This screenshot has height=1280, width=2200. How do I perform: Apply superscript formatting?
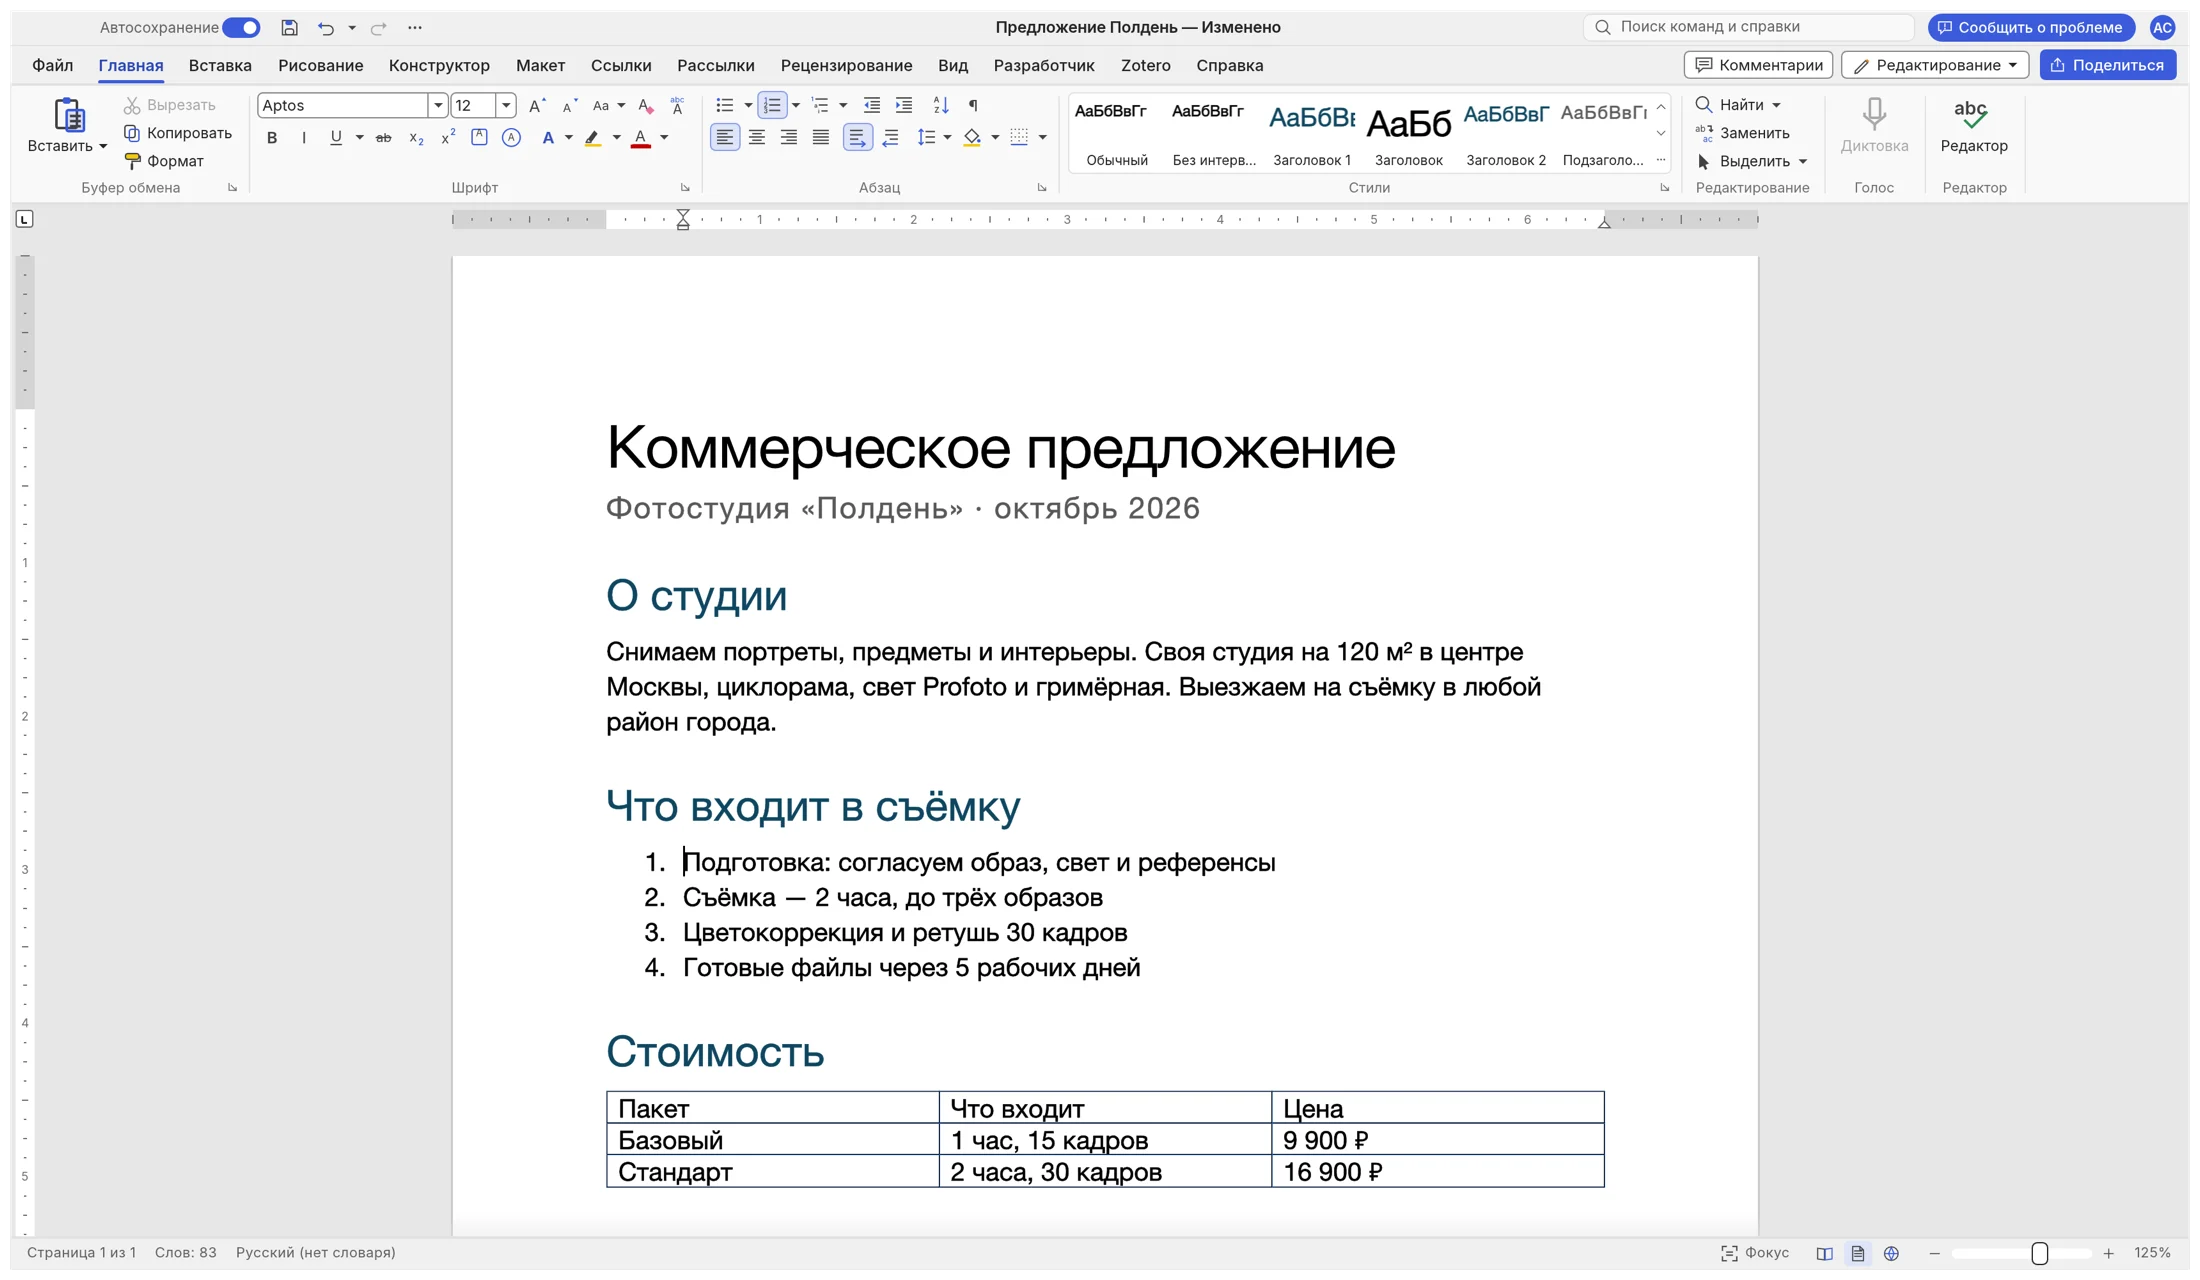(x=448, y=138)
